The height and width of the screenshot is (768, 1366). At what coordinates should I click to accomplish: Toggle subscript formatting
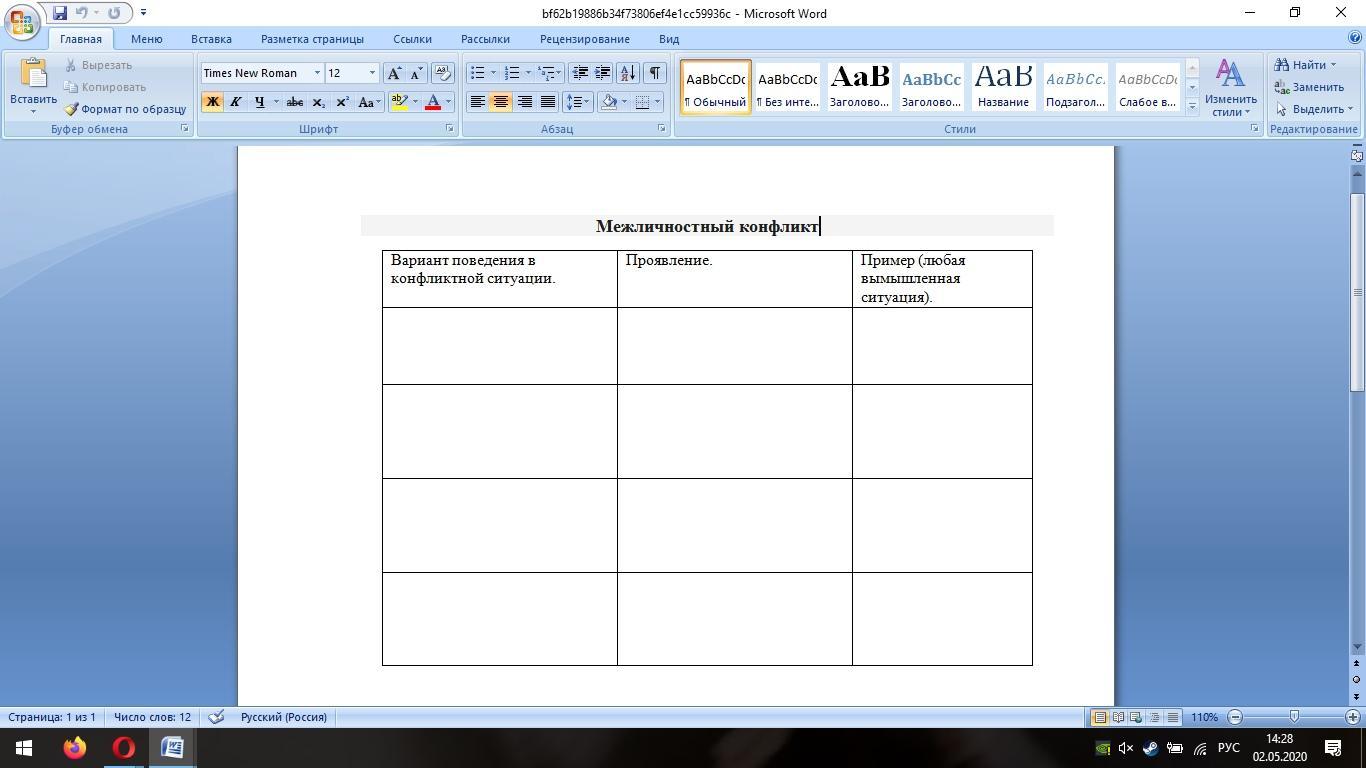318,102
